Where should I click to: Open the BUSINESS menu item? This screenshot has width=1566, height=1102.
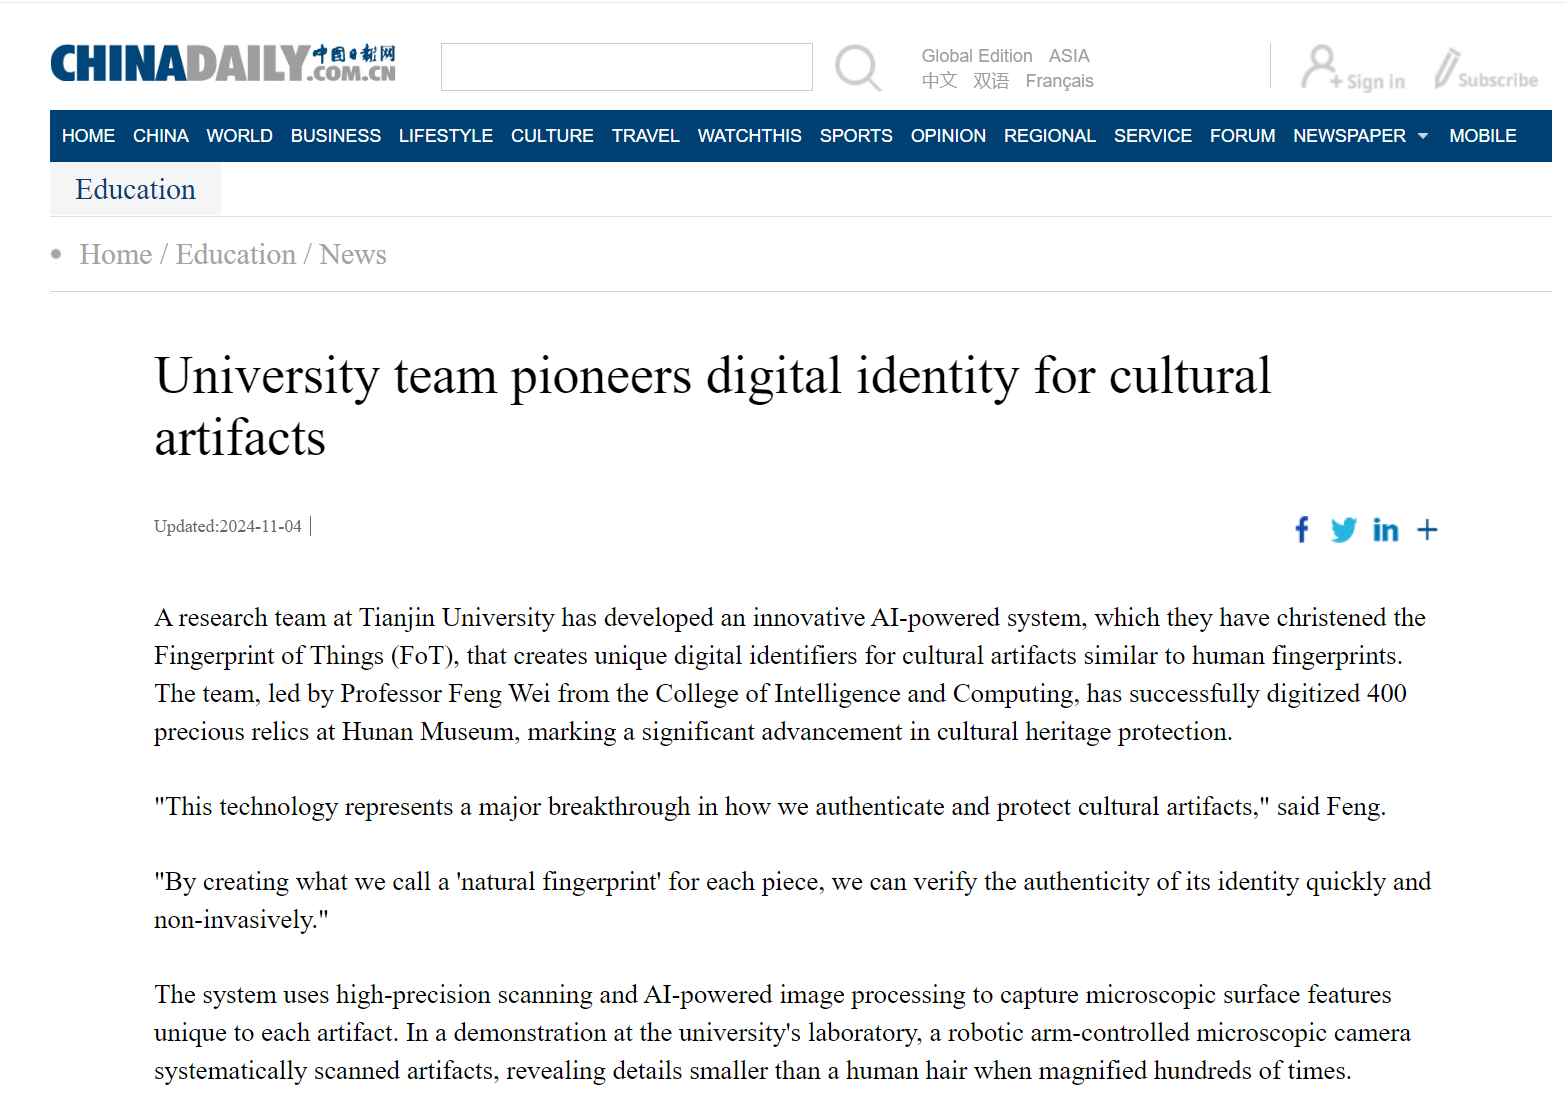coord(335,136)
